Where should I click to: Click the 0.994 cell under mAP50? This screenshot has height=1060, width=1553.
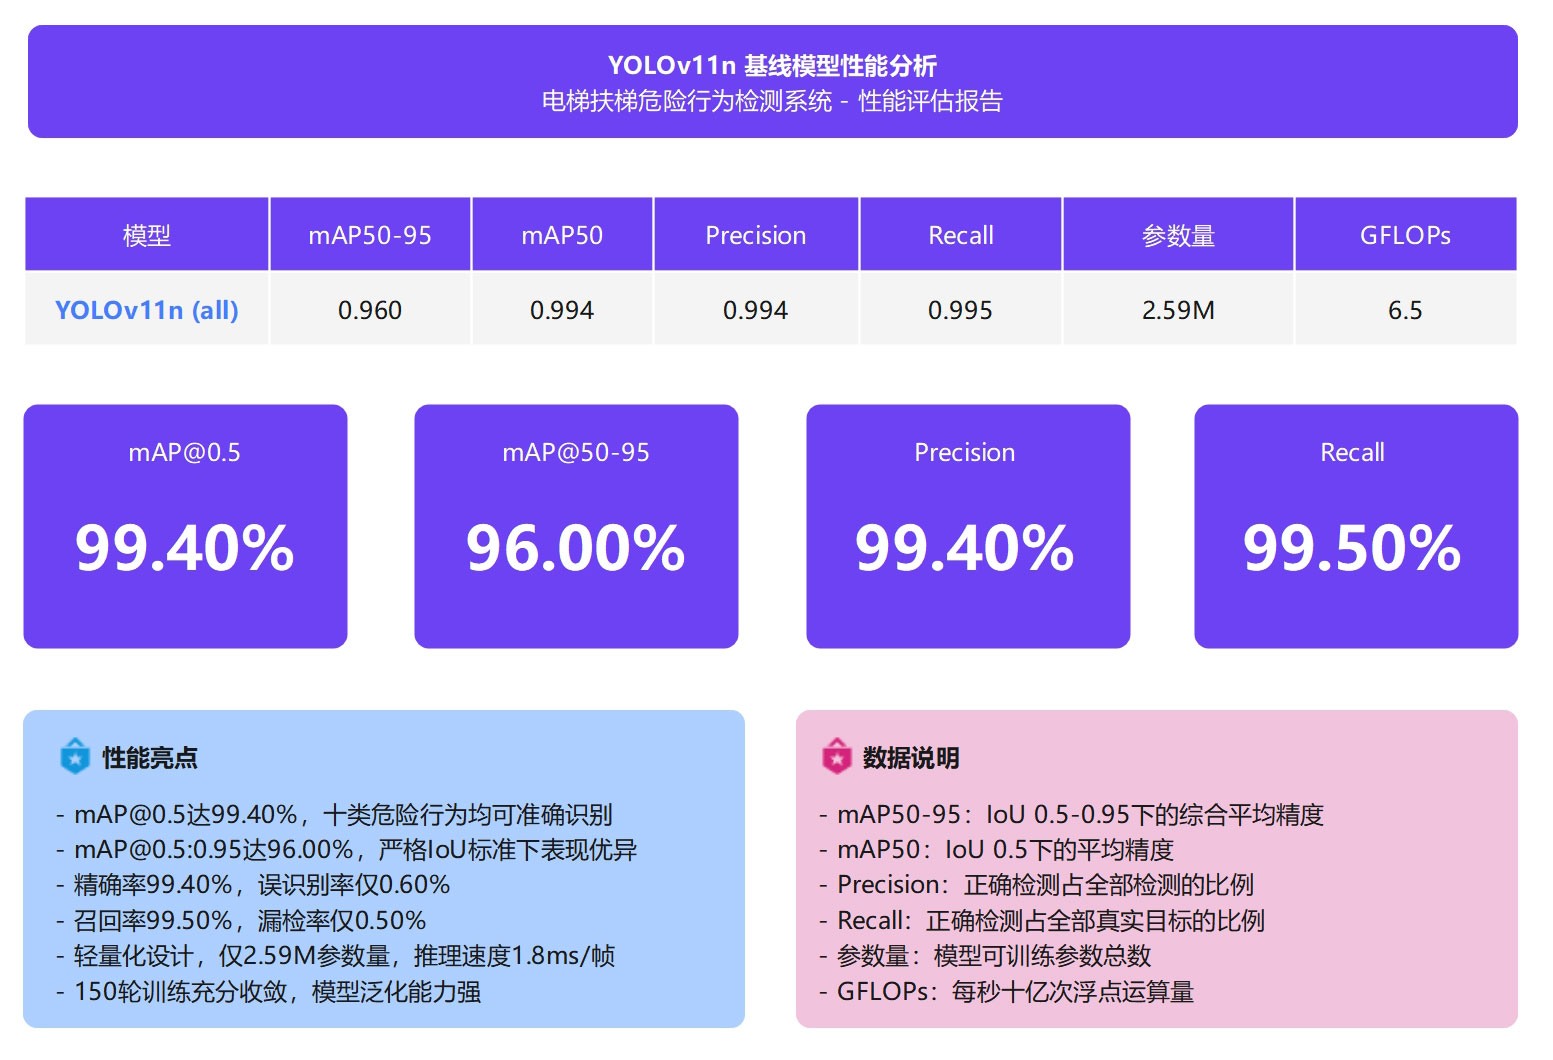coord(562,310)
